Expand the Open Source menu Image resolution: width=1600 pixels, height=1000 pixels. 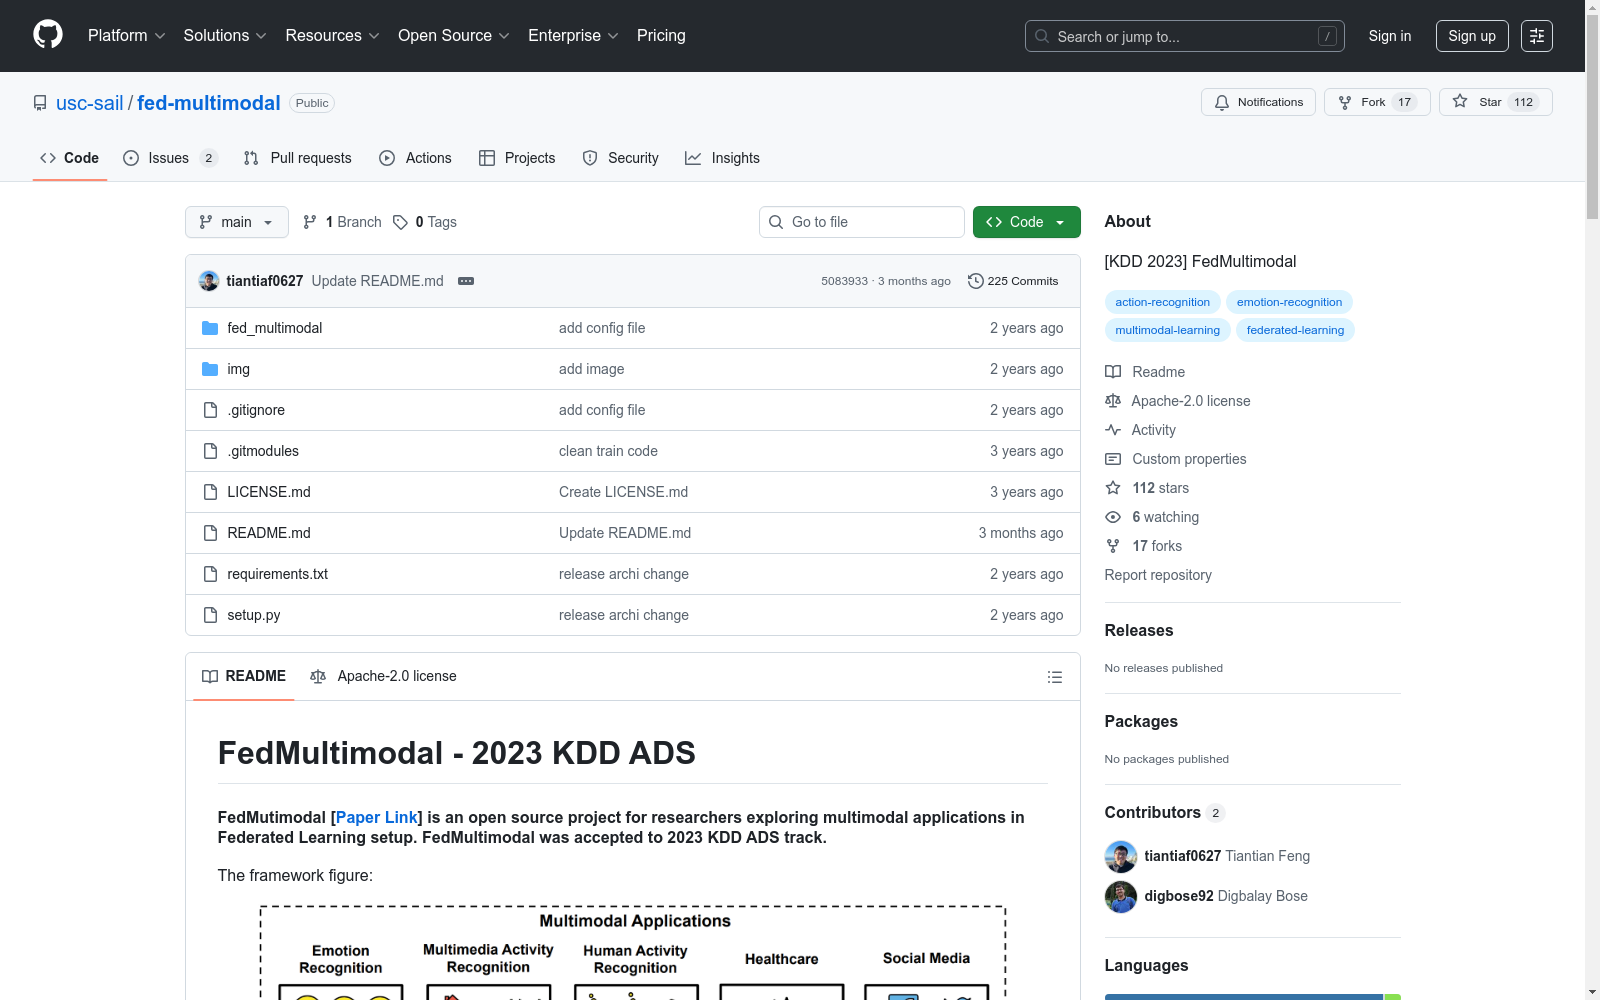[x=454, y=36]
